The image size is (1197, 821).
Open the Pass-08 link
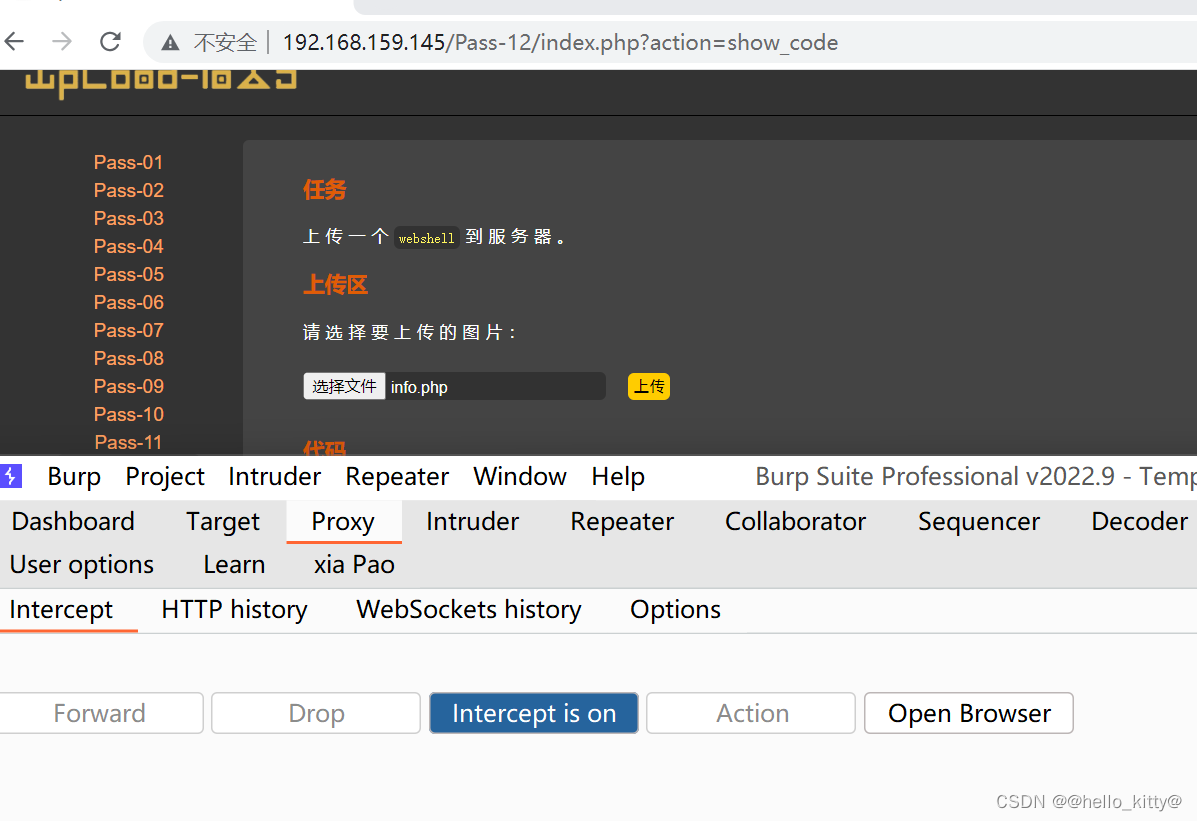128,358
